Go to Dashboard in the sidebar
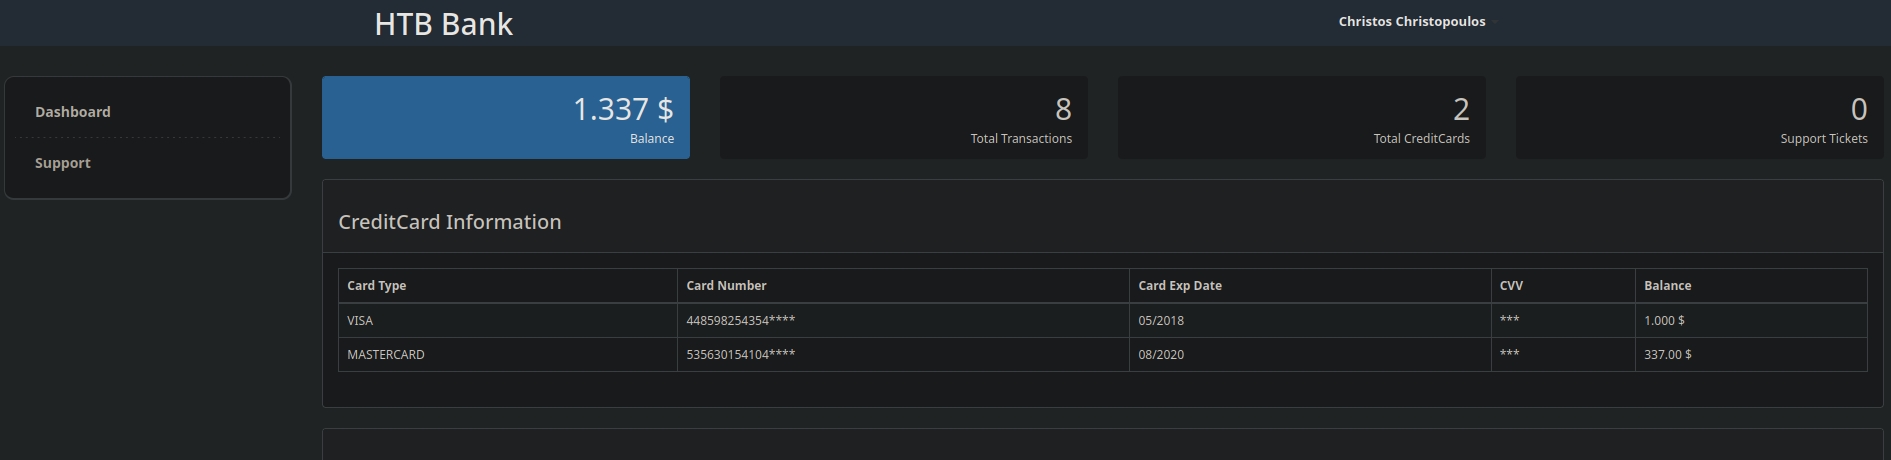This screenshot has width=1891, height=460. pos(73,112)
